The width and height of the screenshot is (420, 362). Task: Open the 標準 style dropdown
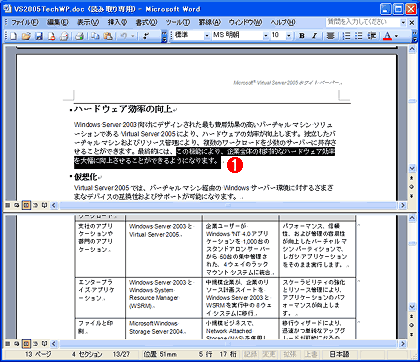[x=207, y=35]
